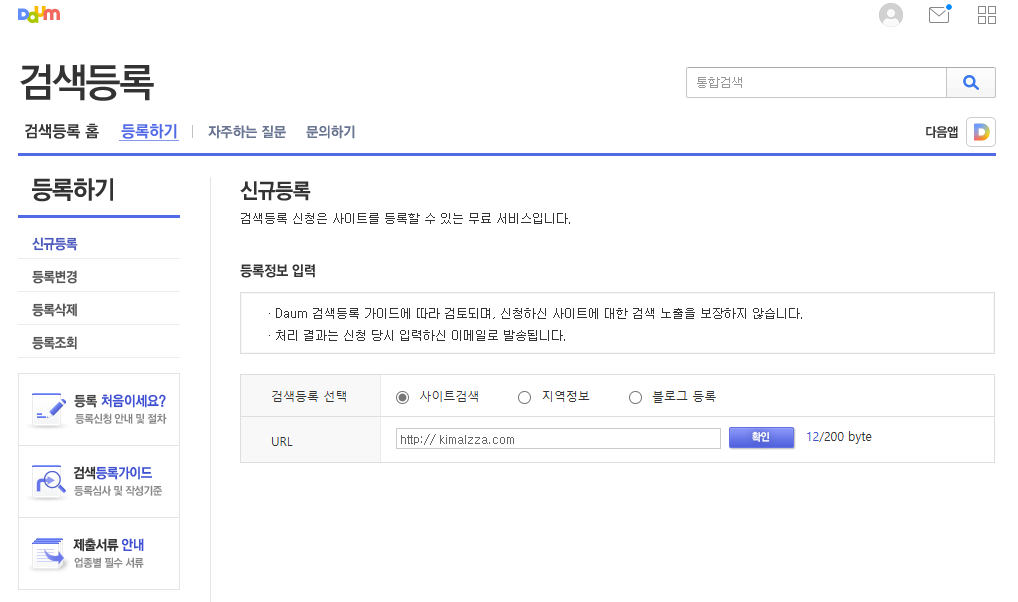The image size is (1018, 602).
Task: Click the 확인 confirm button
Action: (x=761, y=438)
